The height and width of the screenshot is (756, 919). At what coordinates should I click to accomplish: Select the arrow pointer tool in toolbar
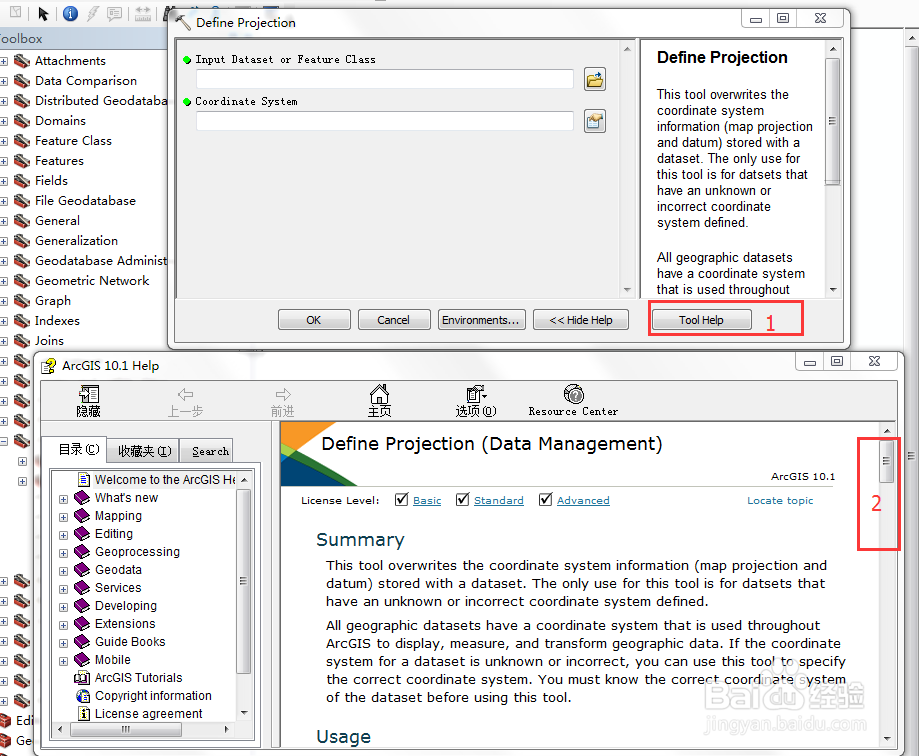coord(43,13)
